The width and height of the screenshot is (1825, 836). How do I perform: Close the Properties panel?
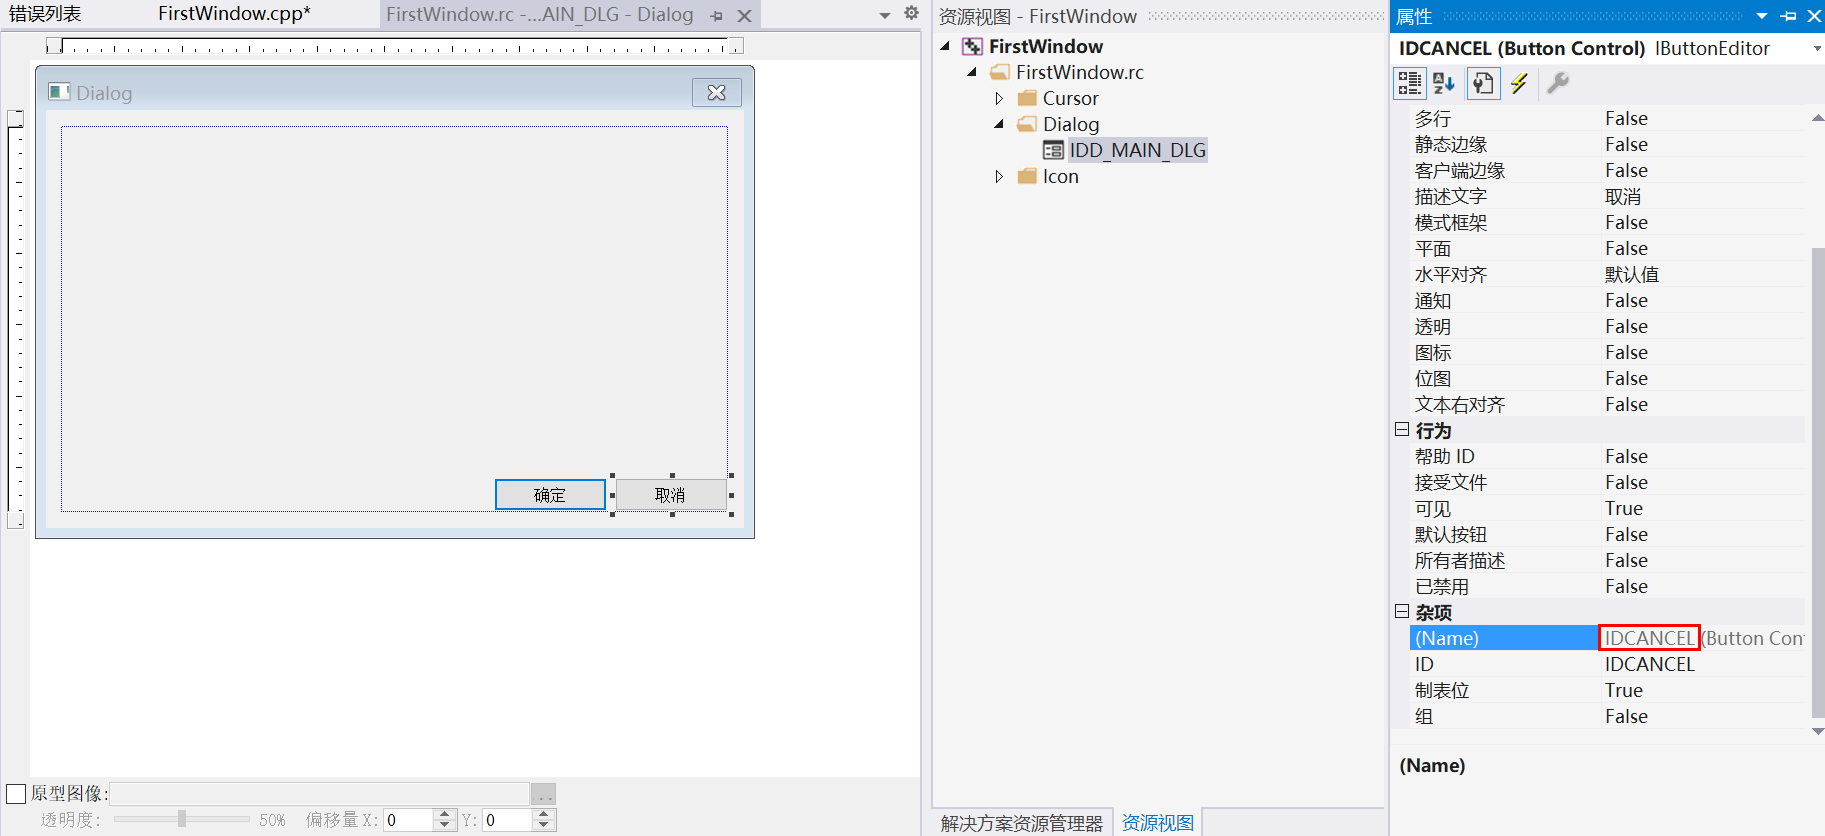tap(1814, 16)
